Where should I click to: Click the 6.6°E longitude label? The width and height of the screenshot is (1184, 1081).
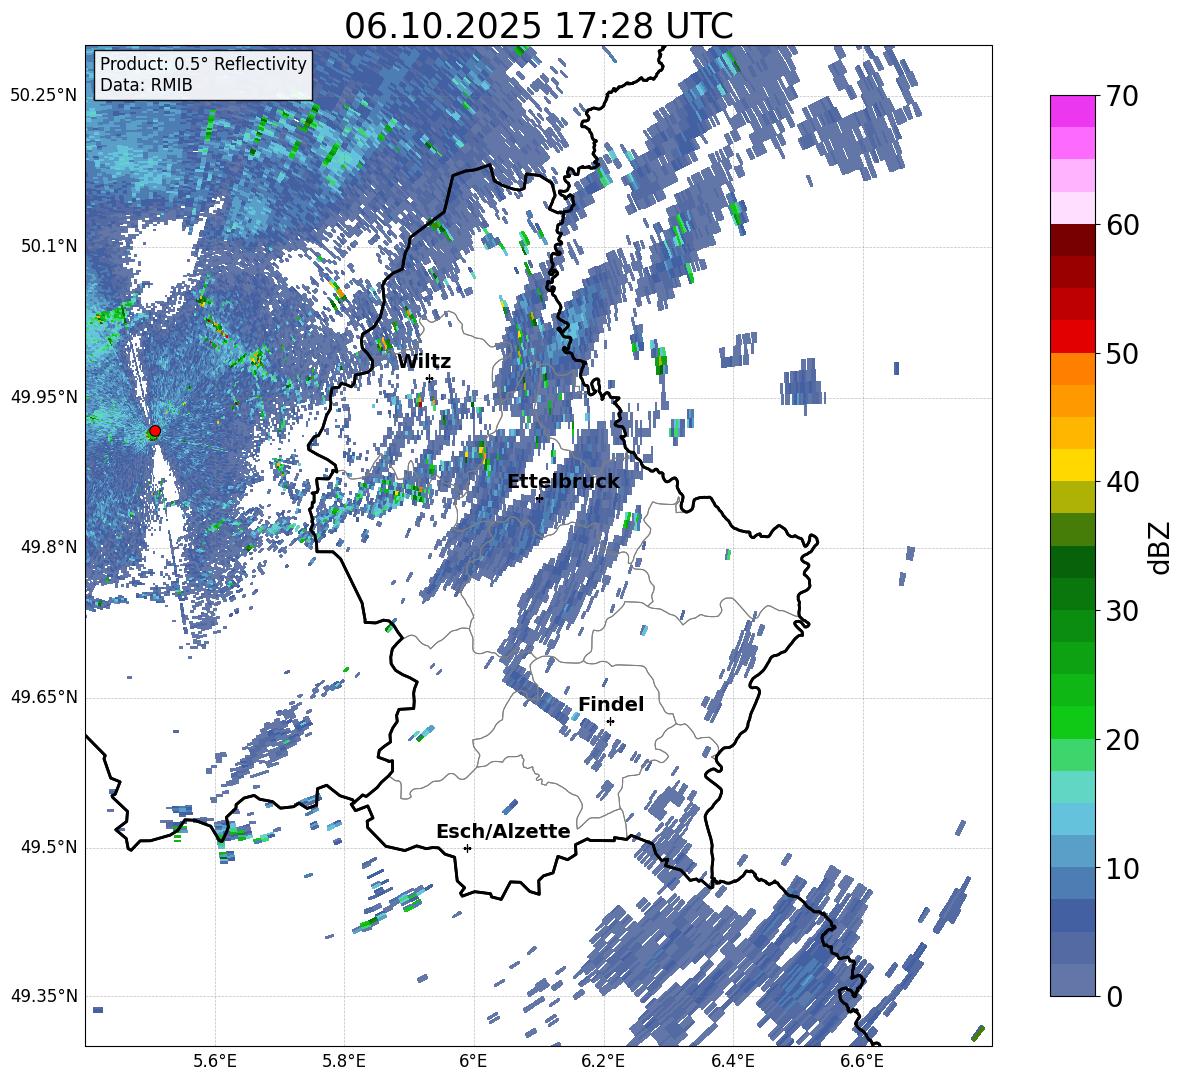[x=862, y=1061]
